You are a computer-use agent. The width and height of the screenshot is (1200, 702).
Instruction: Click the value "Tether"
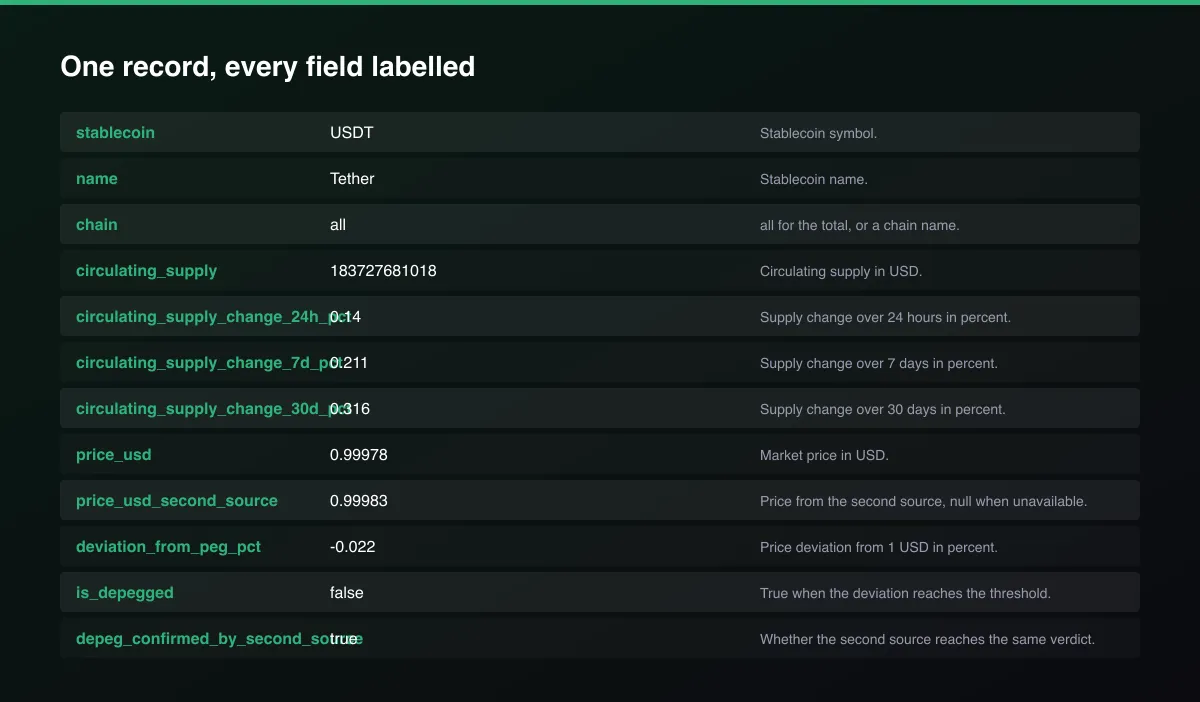point(352,178)
